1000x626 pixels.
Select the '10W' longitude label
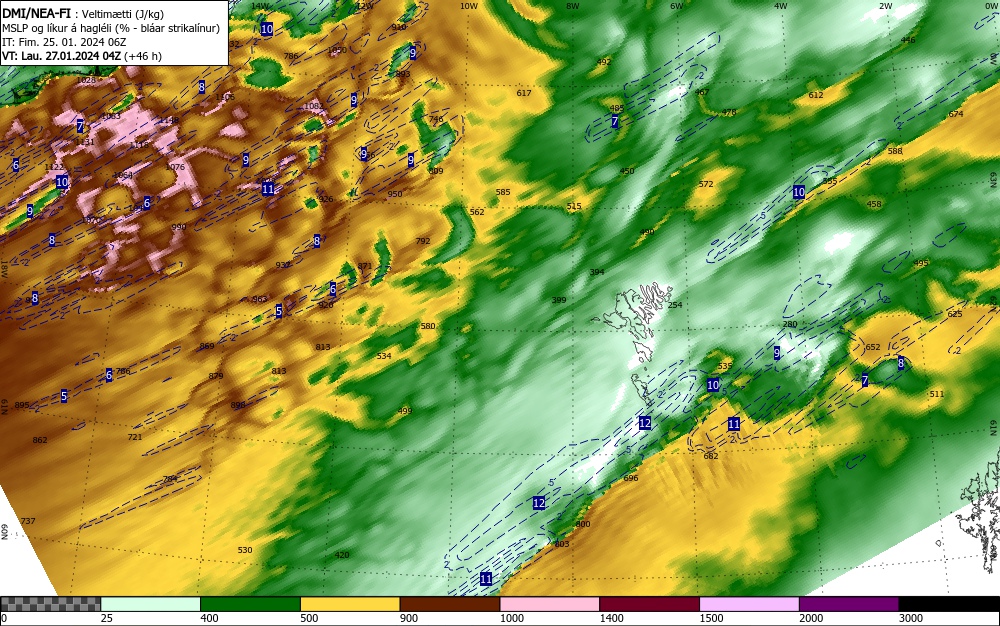[469, 6]
